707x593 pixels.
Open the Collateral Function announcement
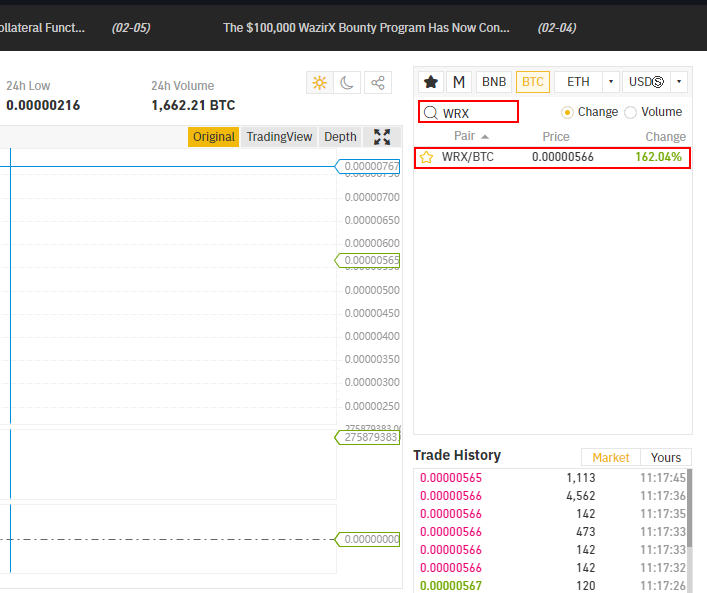click(x=42, y=28)
